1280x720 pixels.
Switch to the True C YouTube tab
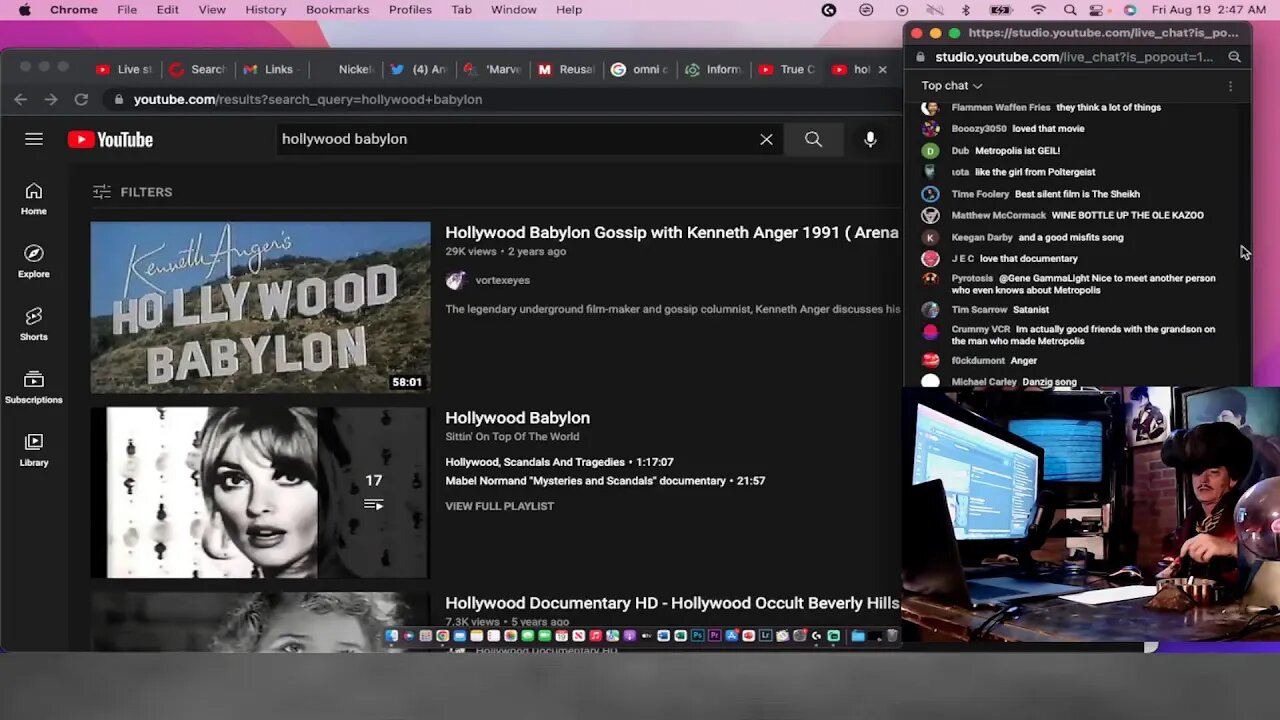click(x=788, y=69)
